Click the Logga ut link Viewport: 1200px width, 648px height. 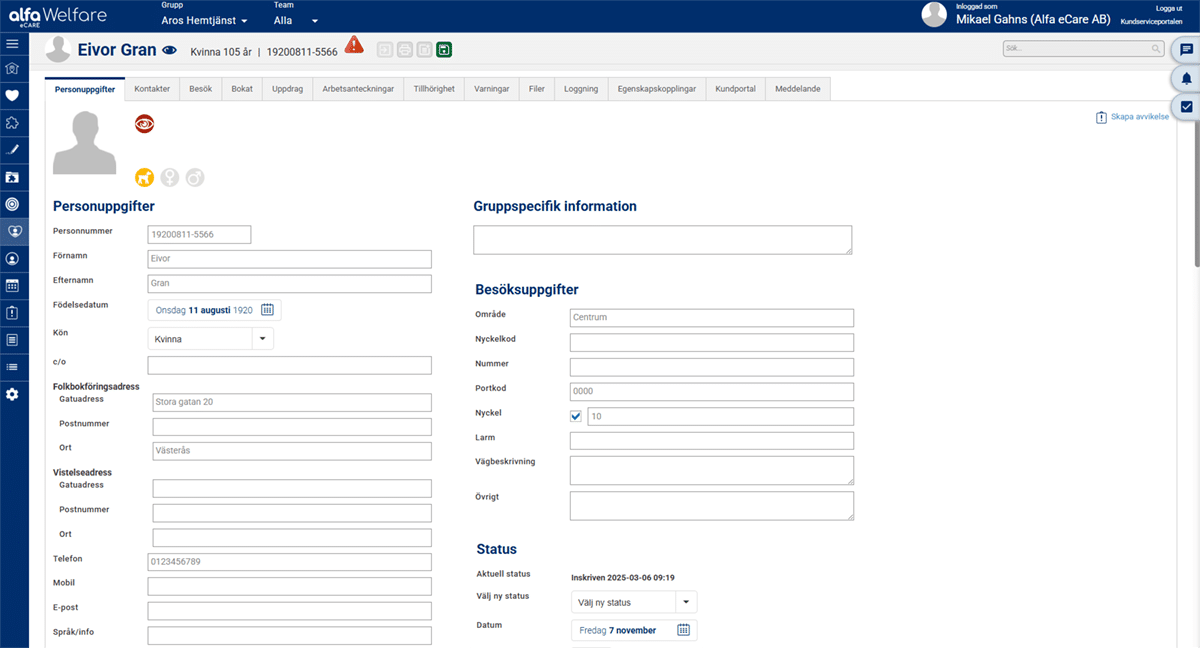[1169, 8]
